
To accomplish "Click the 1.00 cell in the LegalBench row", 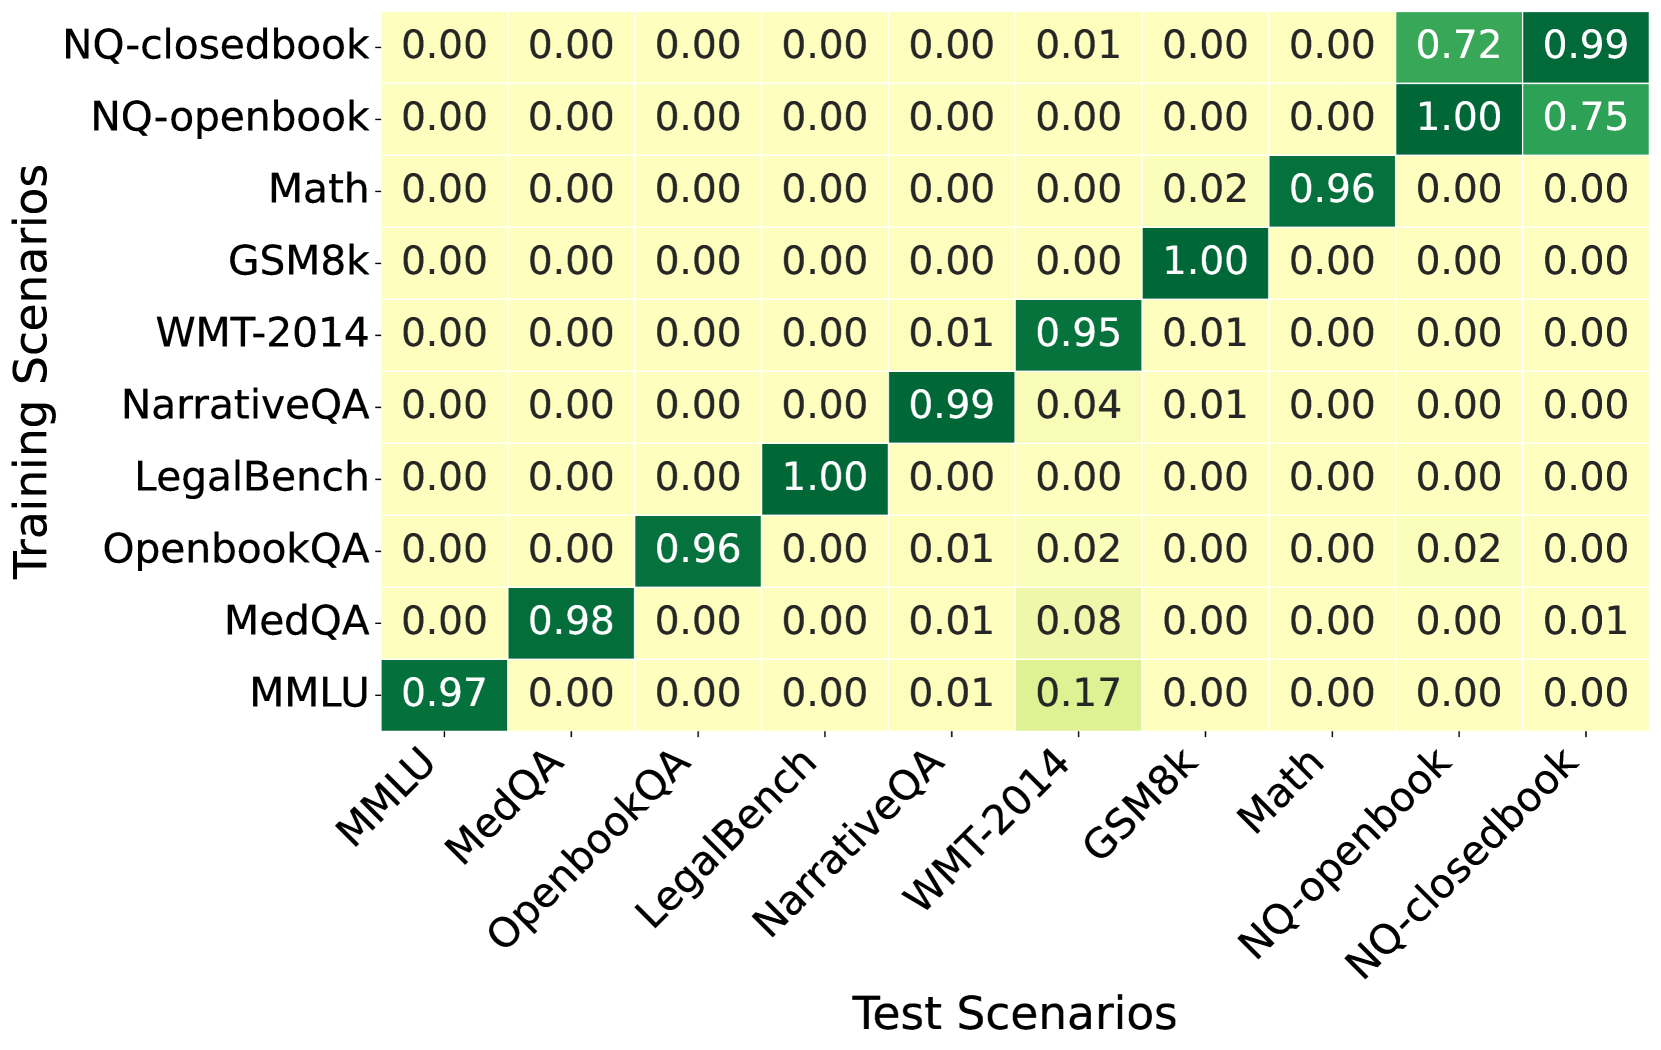I will click(x=825, y=478).
